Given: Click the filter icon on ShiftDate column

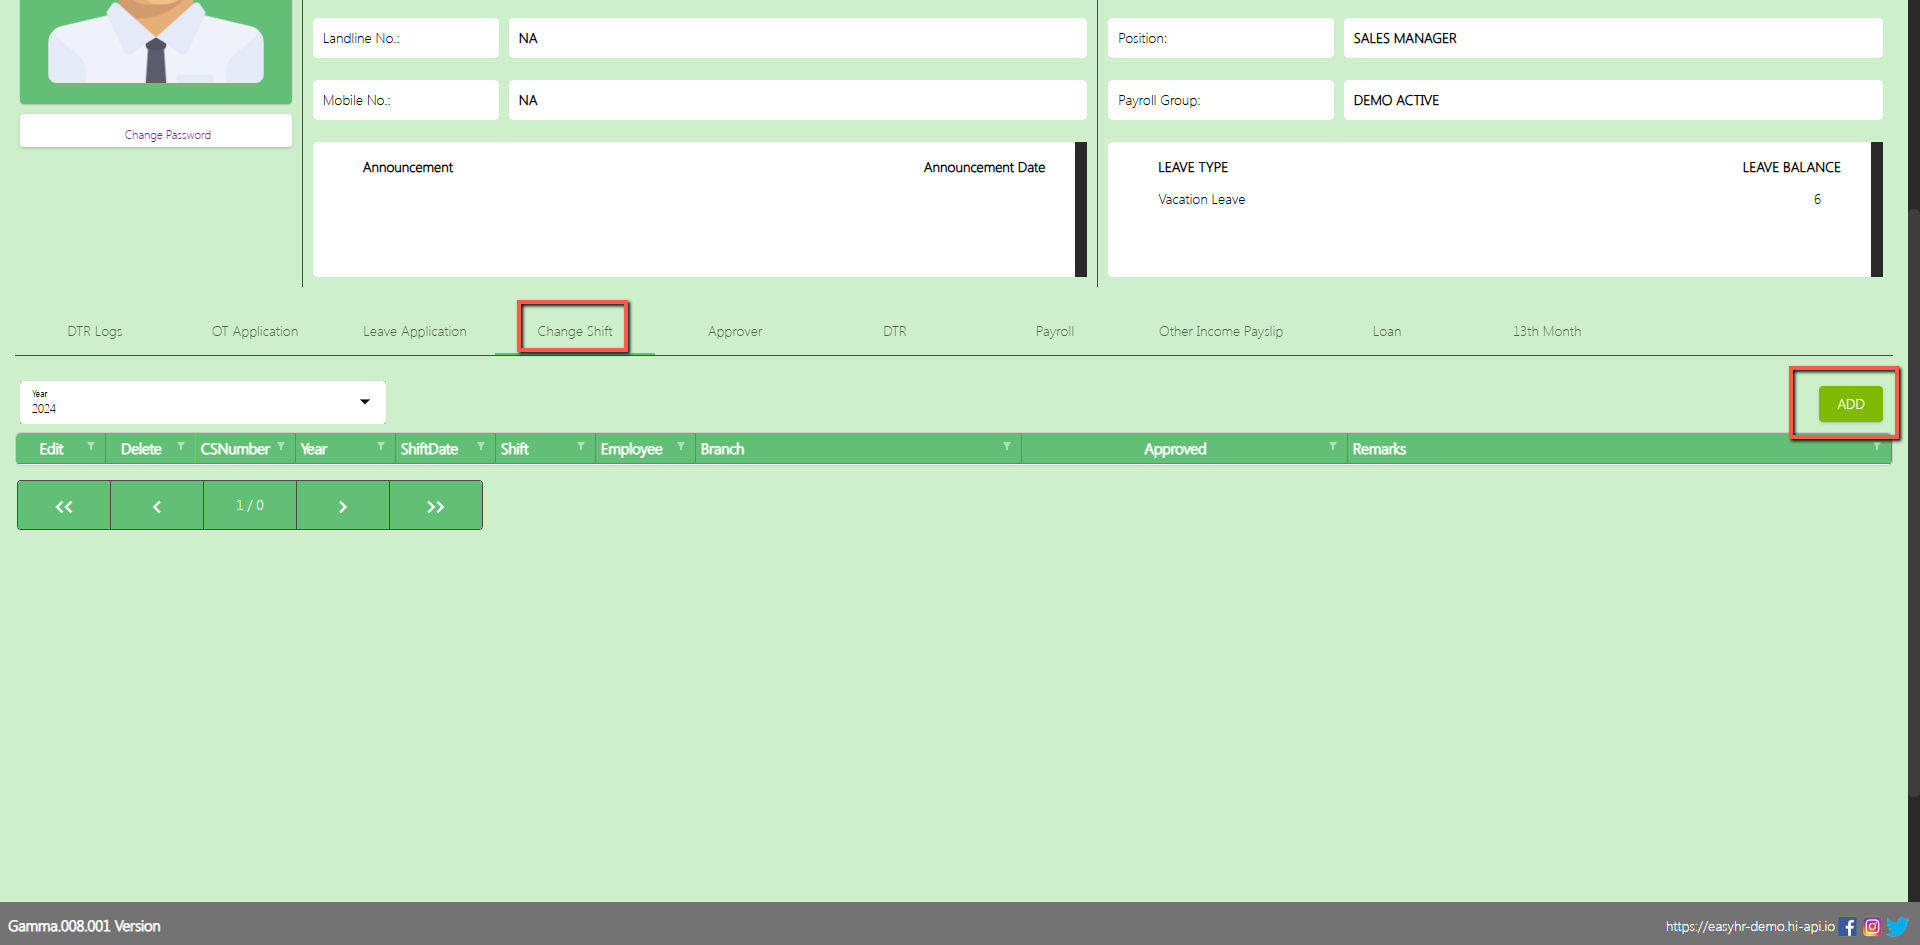Looking at the screenshot, I should (x=481, y=446).
